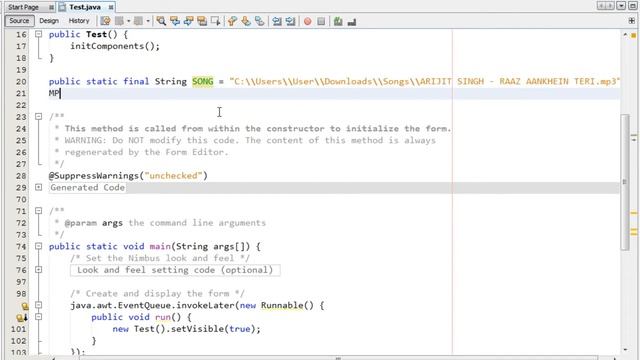Click vertical scrollbar up arrow

click(625, 35)
